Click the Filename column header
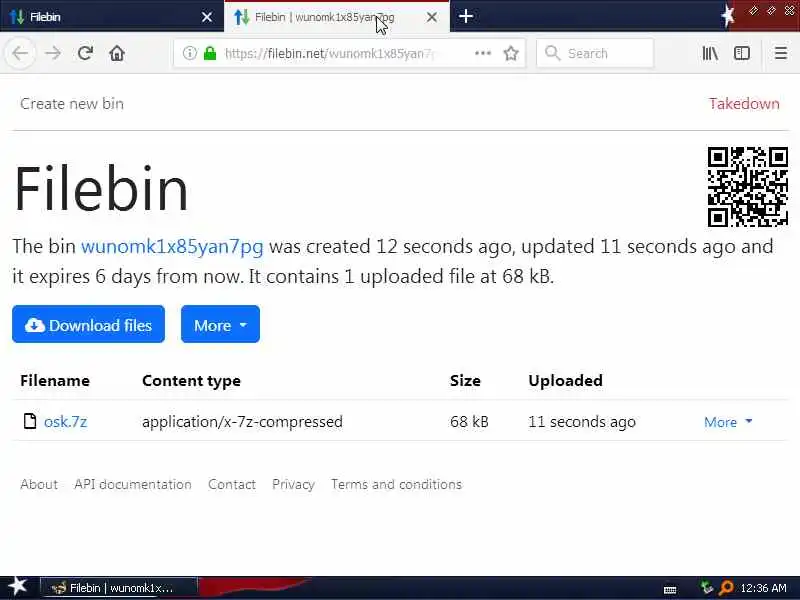 [55, 381]
